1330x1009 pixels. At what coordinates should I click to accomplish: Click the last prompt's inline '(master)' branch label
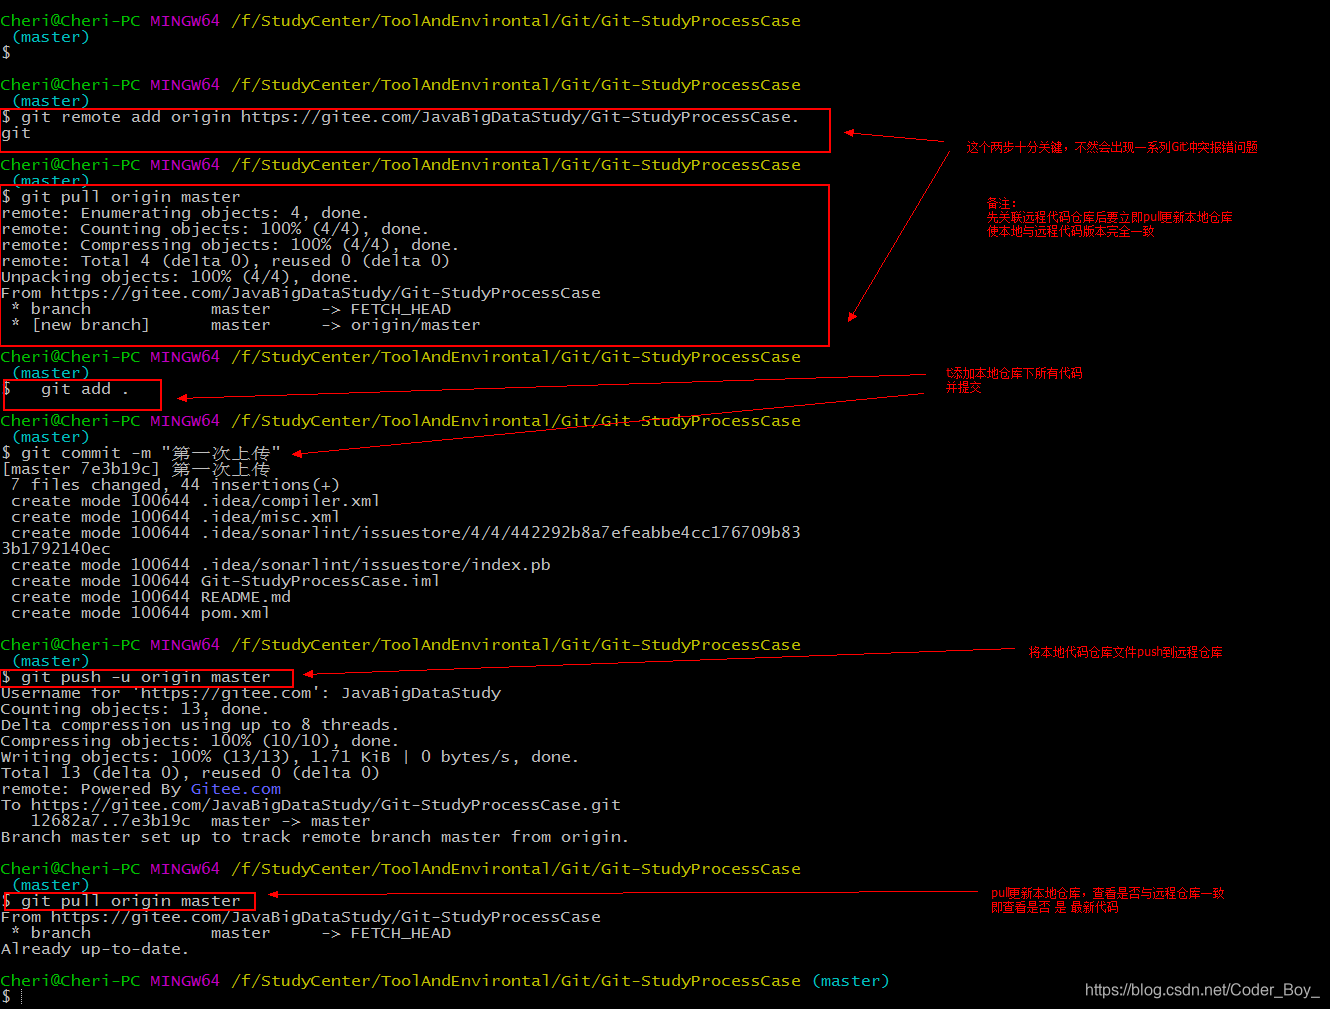(x=851, y=981)
